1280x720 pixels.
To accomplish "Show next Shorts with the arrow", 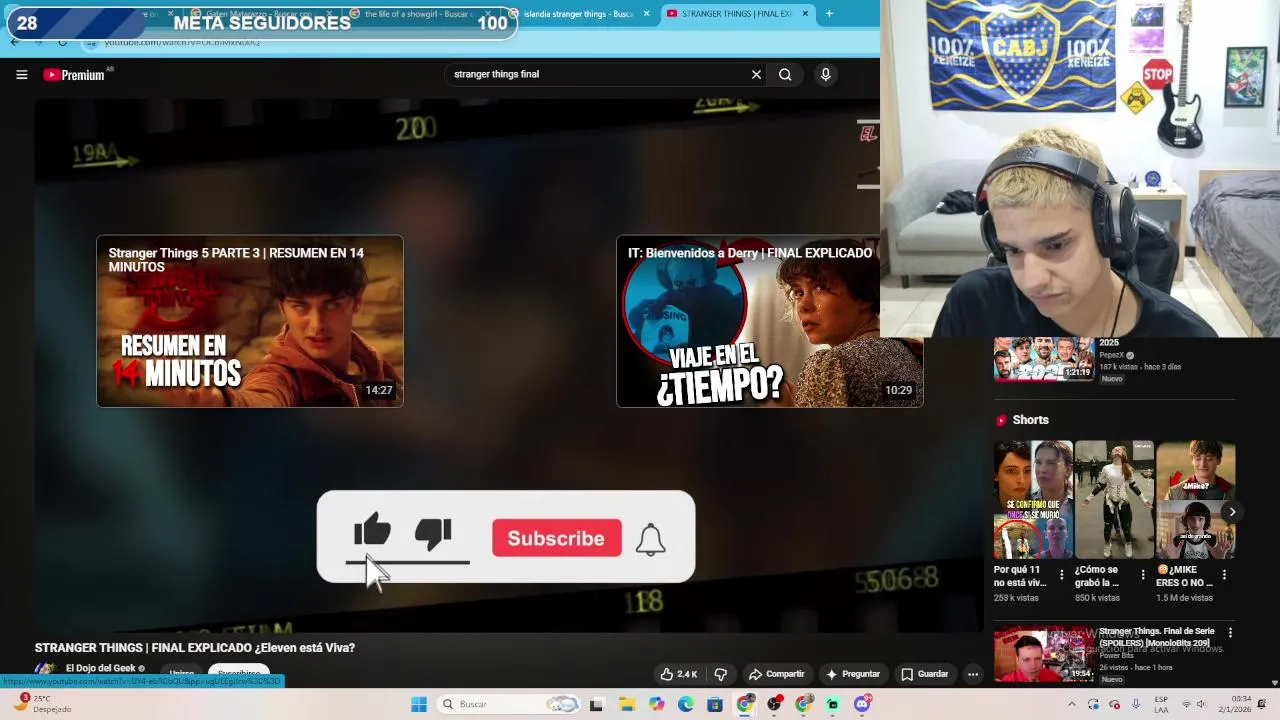I will [1232, 512].
